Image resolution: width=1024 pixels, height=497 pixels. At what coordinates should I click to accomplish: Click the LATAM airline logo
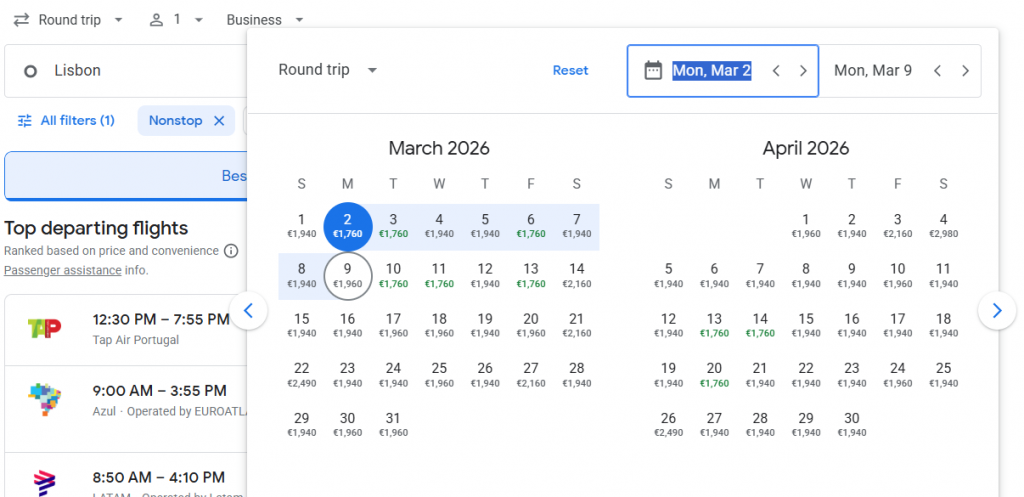pyautogui.click(x=44, y=483)
